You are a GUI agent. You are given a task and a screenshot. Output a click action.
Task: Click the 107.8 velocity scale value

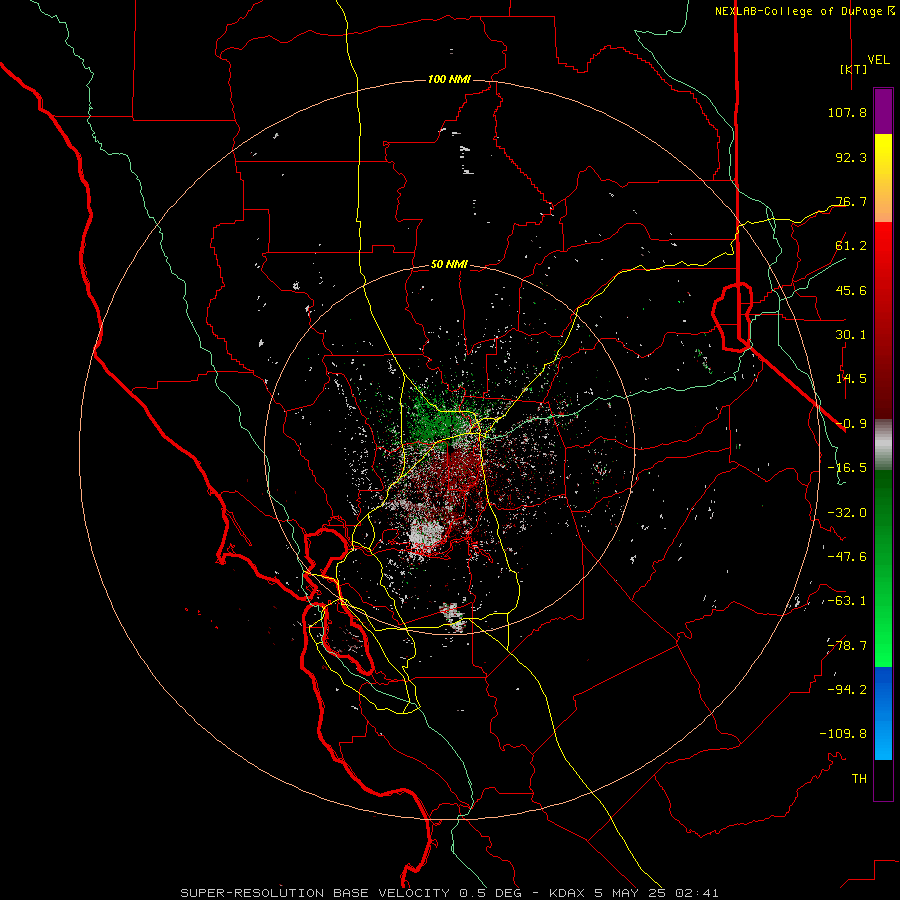[847, 112]
